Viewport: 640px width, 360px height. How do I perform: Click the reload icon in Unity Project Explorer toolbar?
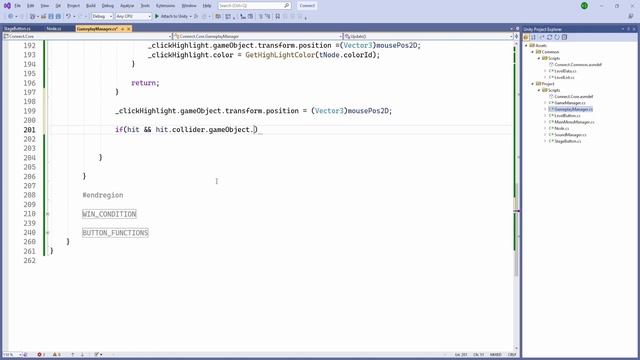click(x=557, y=37)
